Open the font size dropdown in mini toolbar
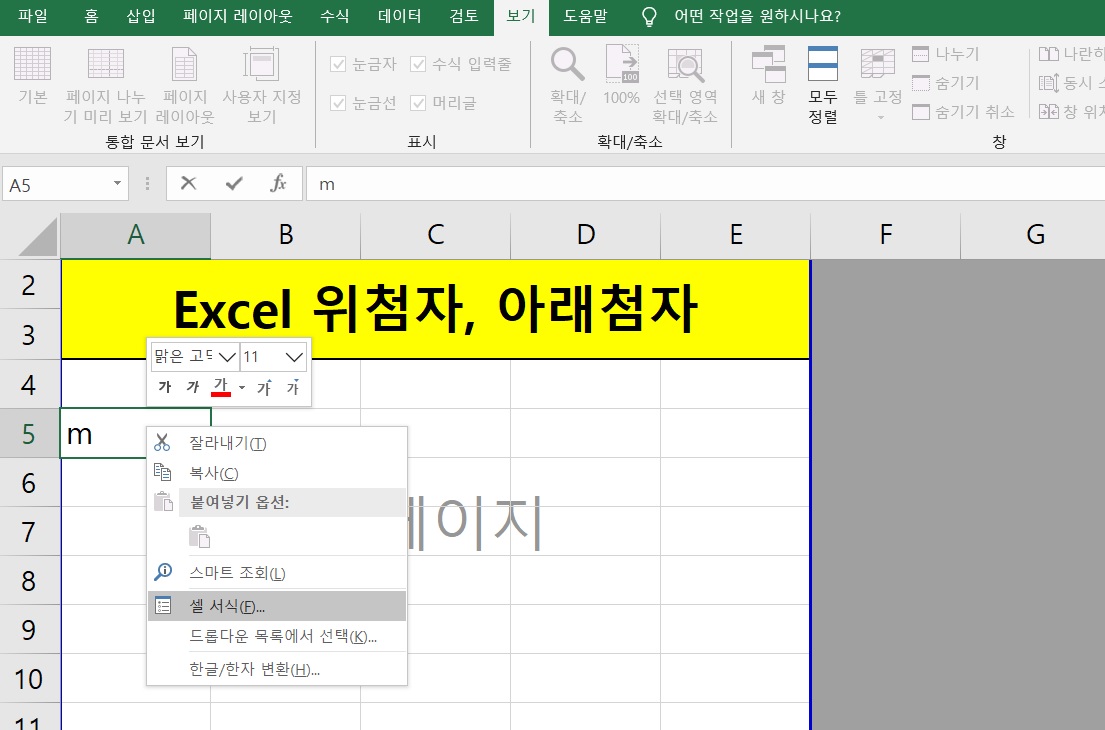 pyautogui.click(x=295, y=357)
